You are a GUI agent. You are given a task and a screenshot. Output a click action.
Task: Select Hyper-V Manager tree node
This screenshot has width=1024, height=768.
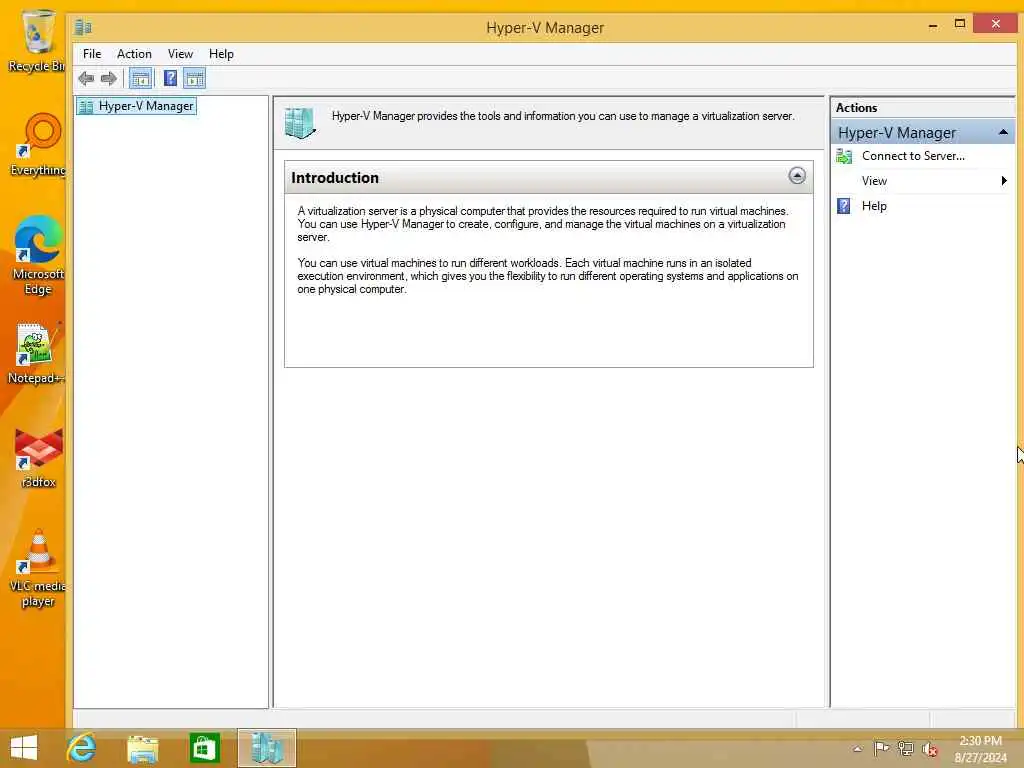point(136,106)
